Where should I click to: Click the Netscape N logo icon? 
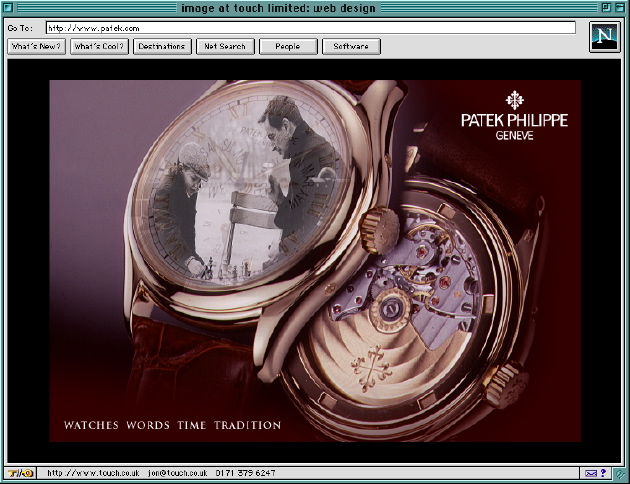pyautogui.click(x=605, y=37)
